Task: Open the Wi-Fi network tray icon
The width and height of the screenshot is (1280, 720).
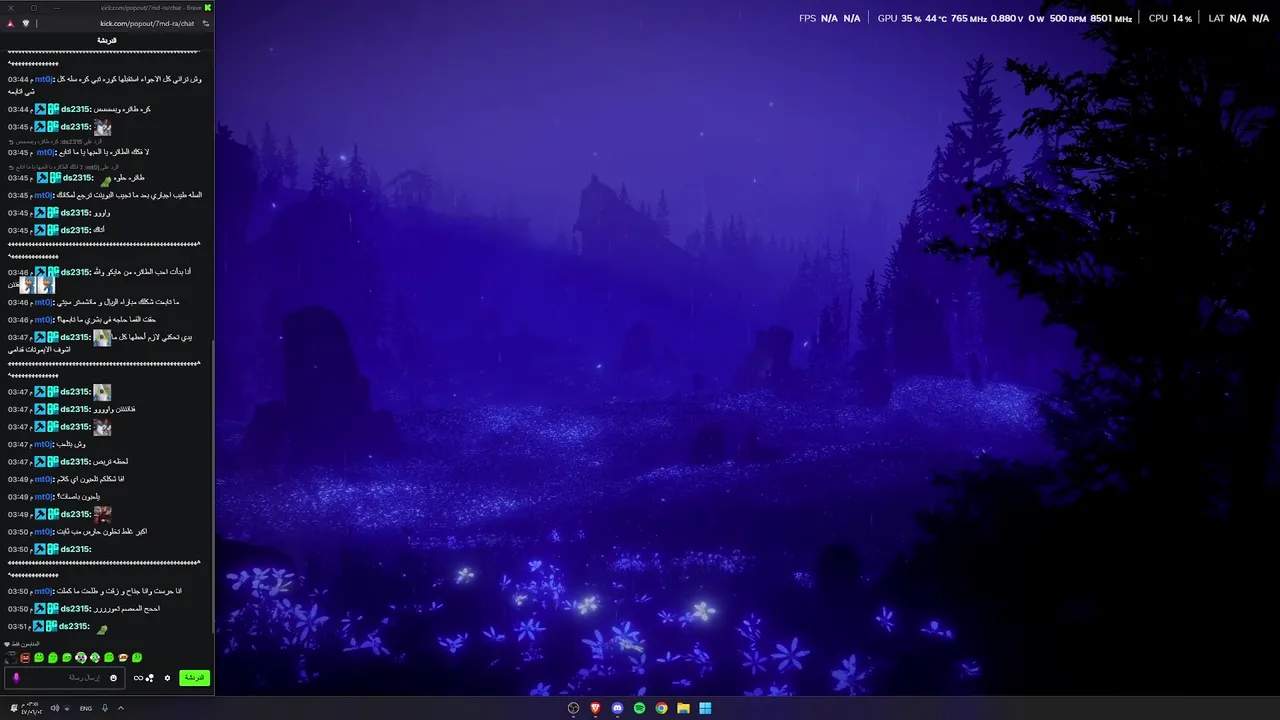Action: (x=67, y=708)
